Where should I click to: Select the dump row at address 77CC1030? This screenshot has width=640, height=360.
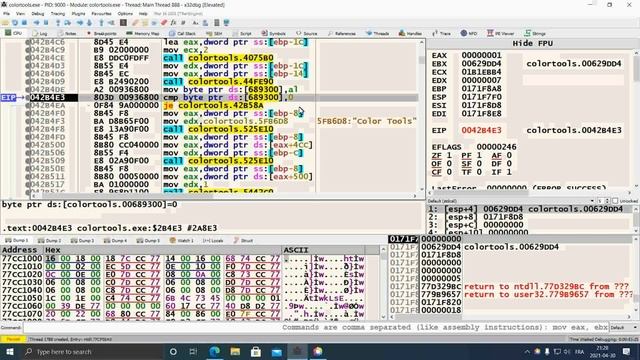(183, 282)
